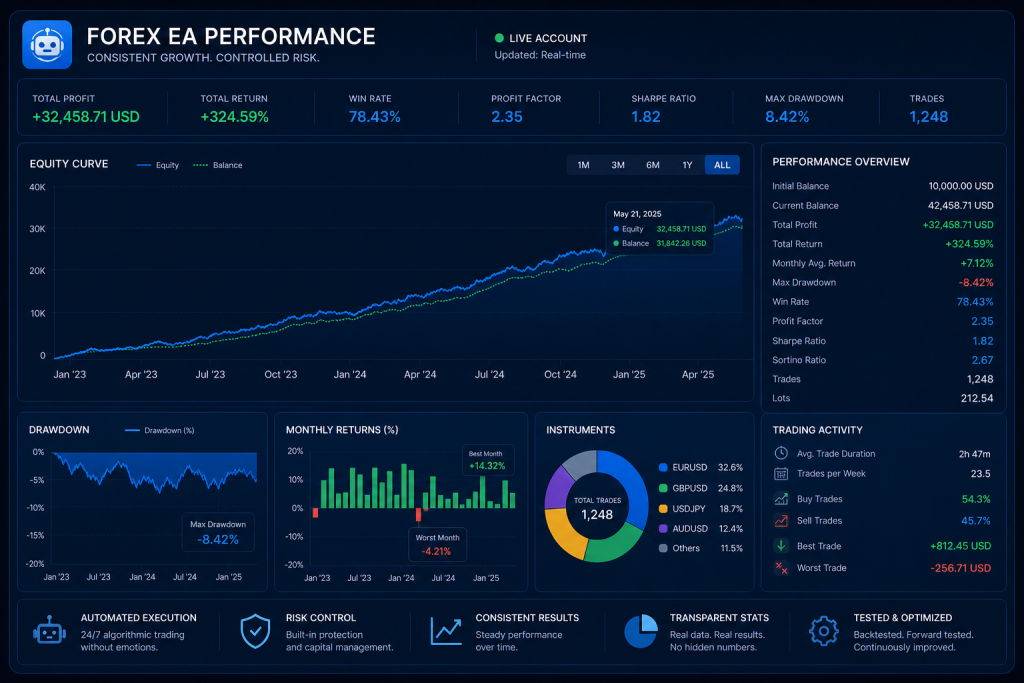This screenshot has width=1024, height=683.
Task: Click the Worst Trade red cross icon
Action: (x=781, y=568)
